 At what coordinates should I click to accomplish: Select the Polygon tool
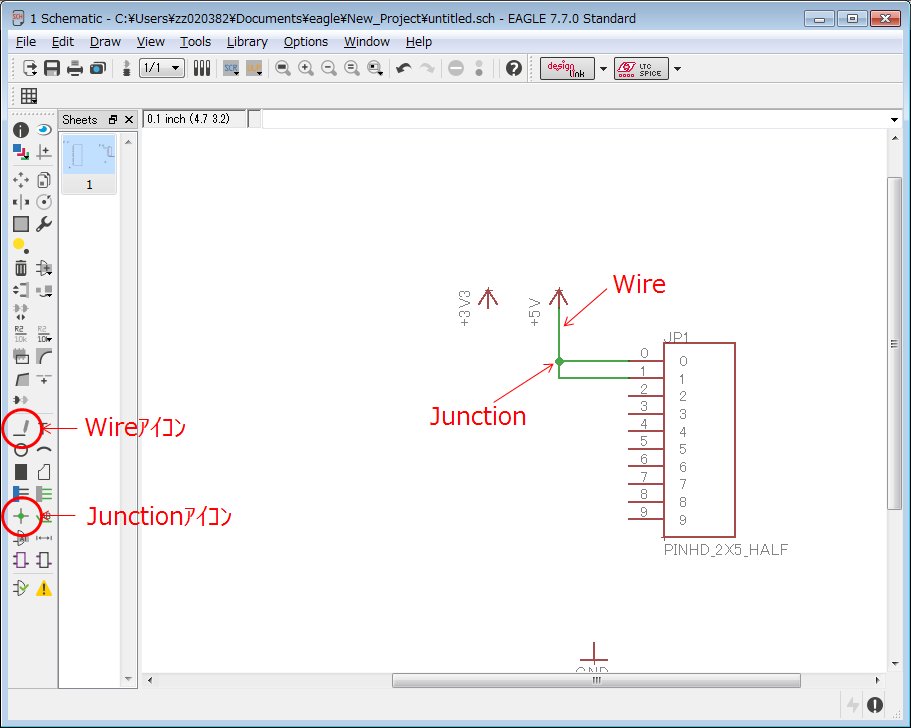click(x=44, y=472)
